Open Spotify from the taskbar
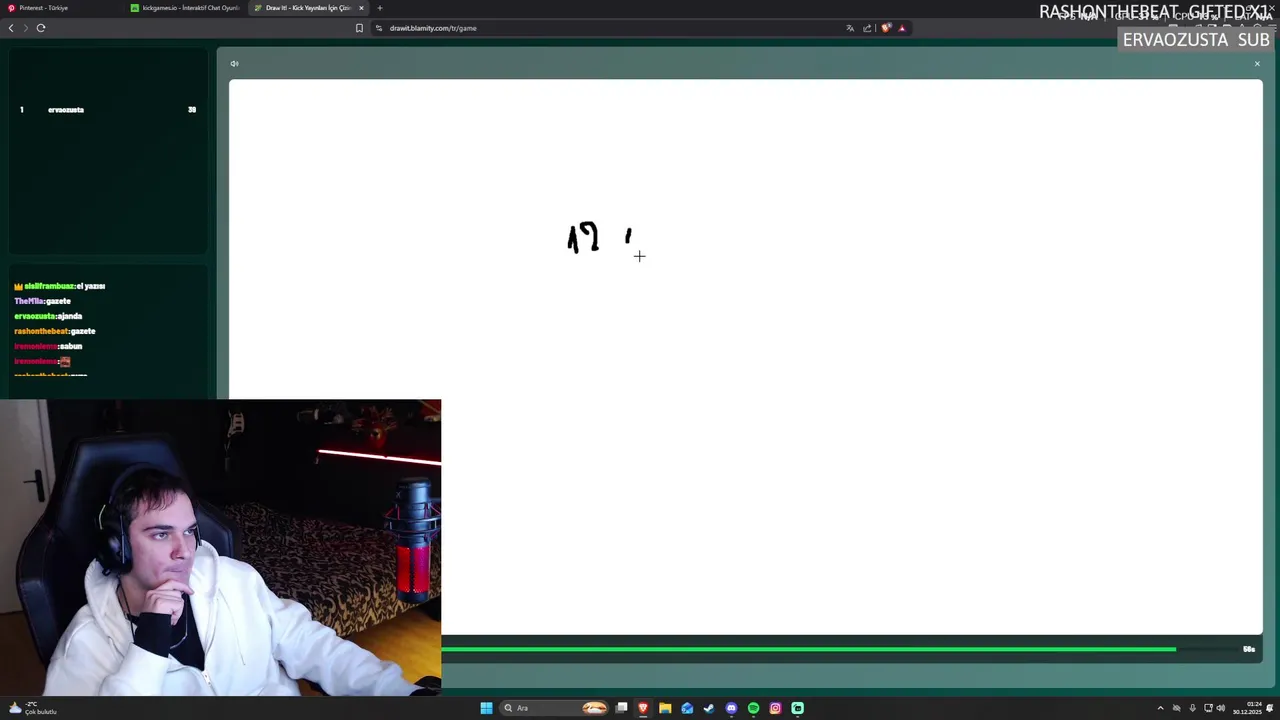Viewport: 1280px width, 720px height. pos(753,708)
